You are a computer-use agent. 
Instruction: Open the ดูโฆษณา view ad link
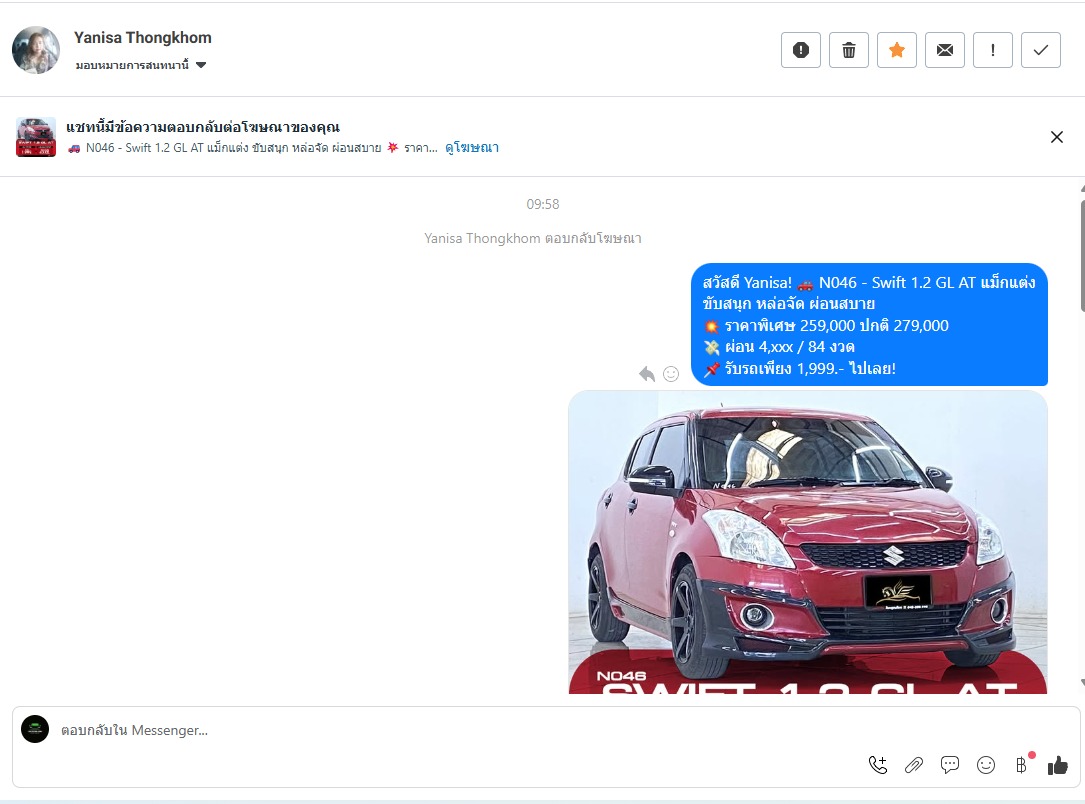472,147
